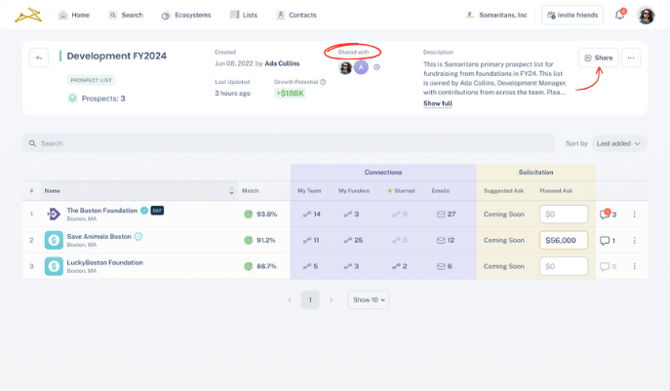Click the Share button
This screenshot has width=670, height=391.
coord(598,58)
